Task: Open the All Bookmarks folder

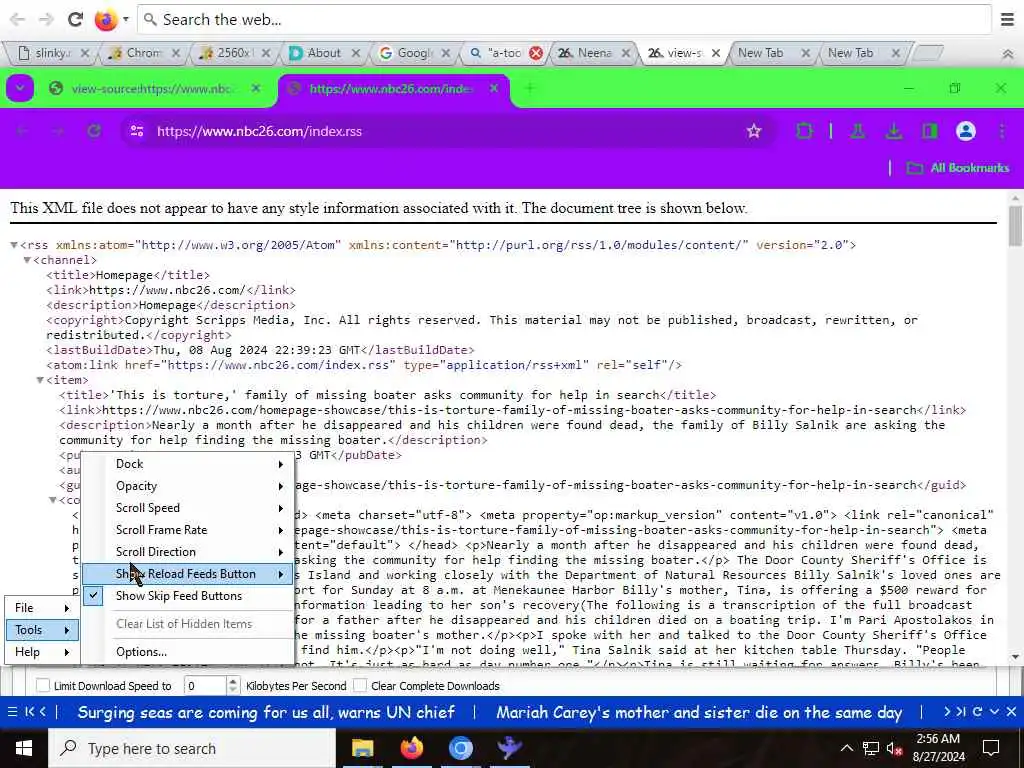Action: click(958, 168)
